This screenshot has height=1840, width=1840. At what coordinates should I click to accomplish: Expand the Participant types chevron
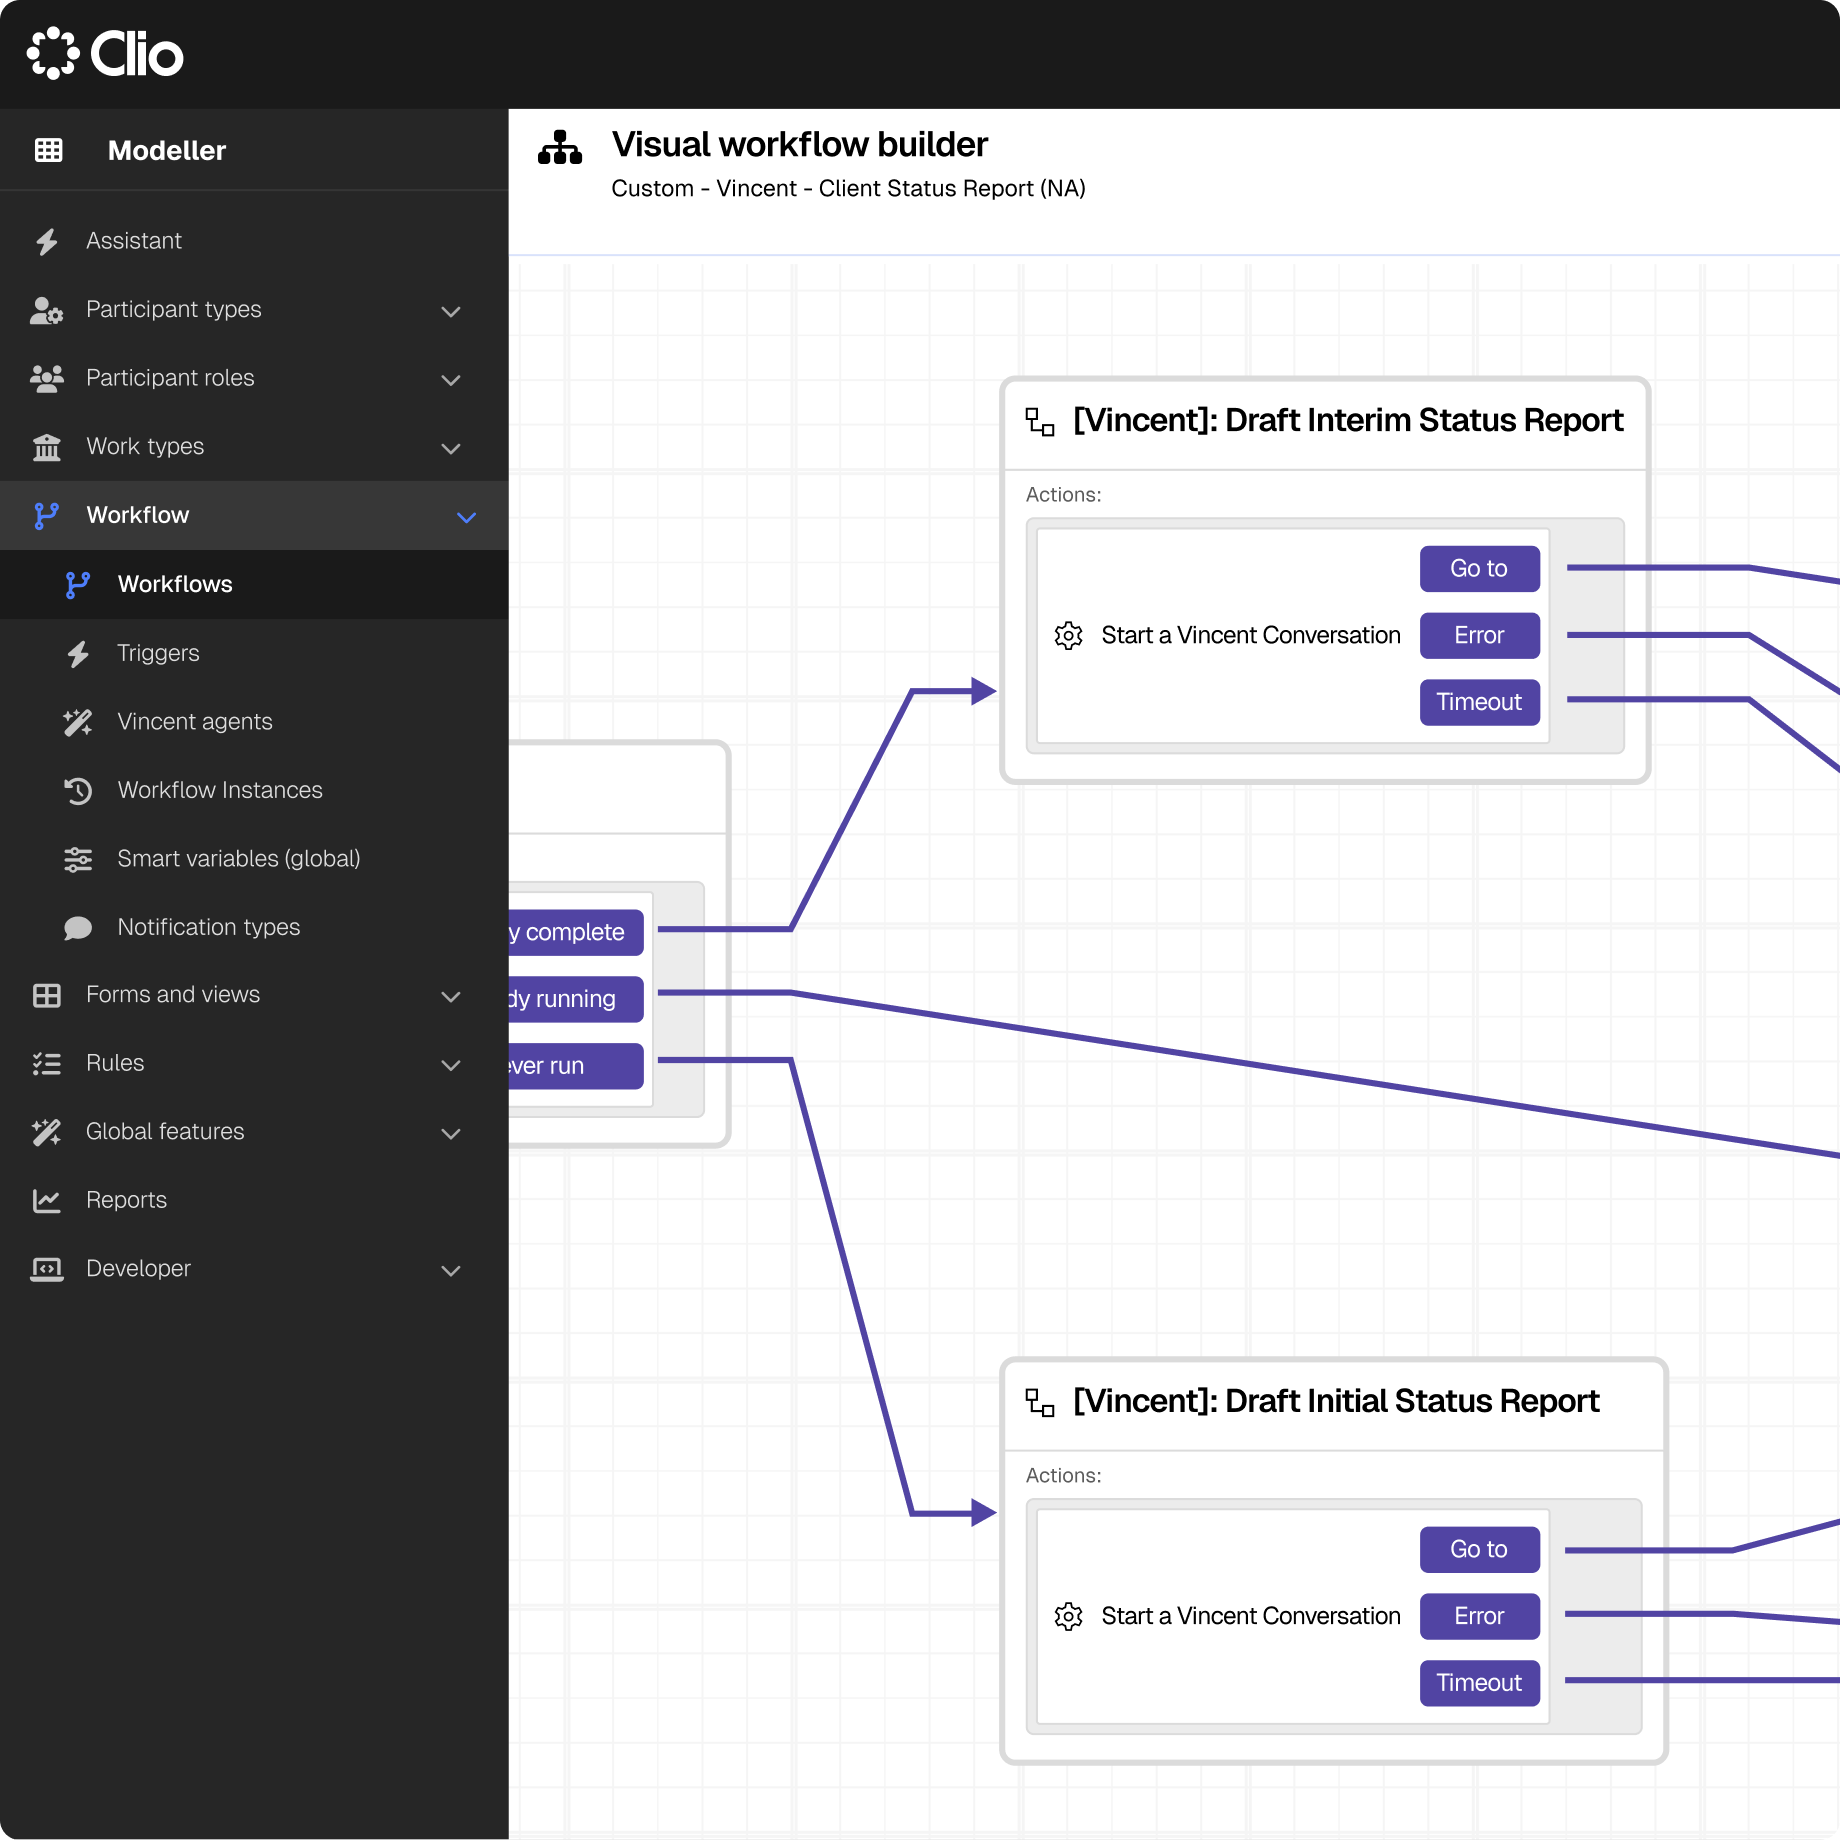click(x=451, y=311)
